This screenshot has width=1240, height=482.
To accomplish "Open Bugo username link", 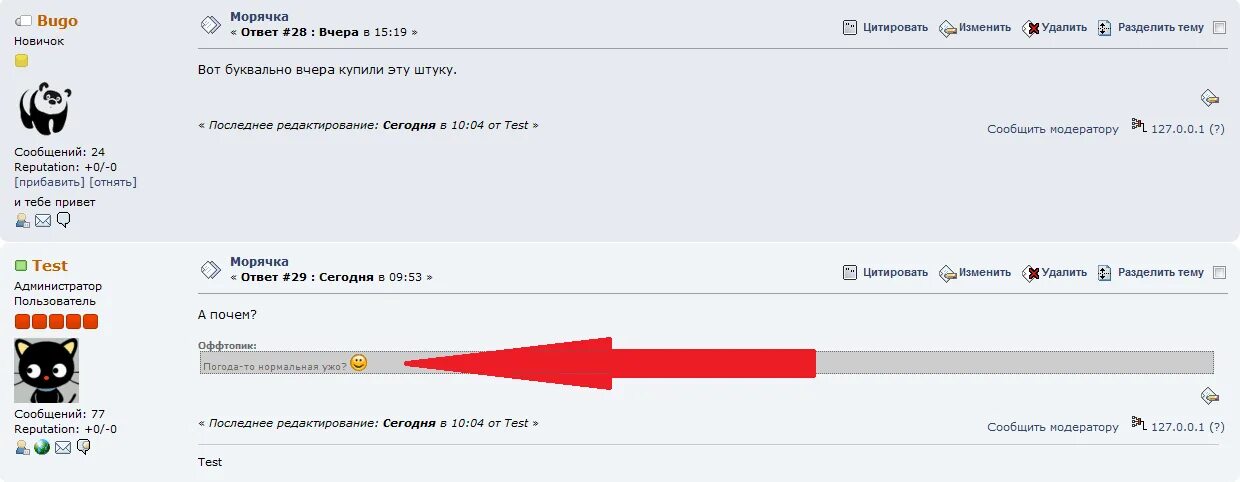I will 57,21.
